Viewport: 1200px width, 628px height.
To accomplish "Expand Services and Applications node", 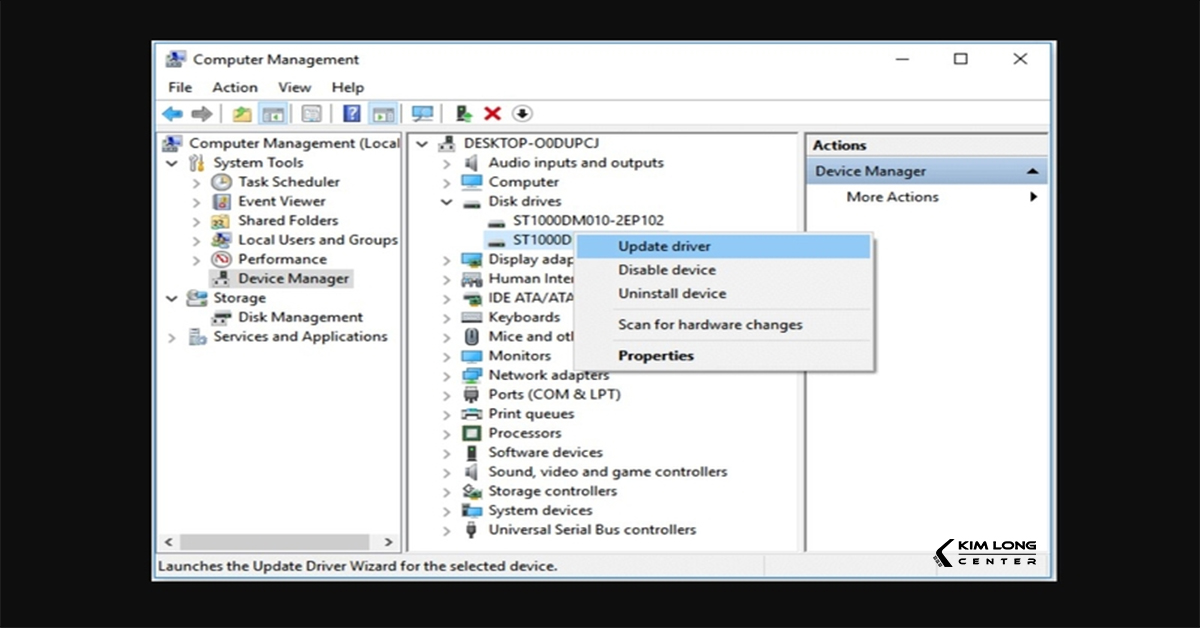I will click(172, 338).
